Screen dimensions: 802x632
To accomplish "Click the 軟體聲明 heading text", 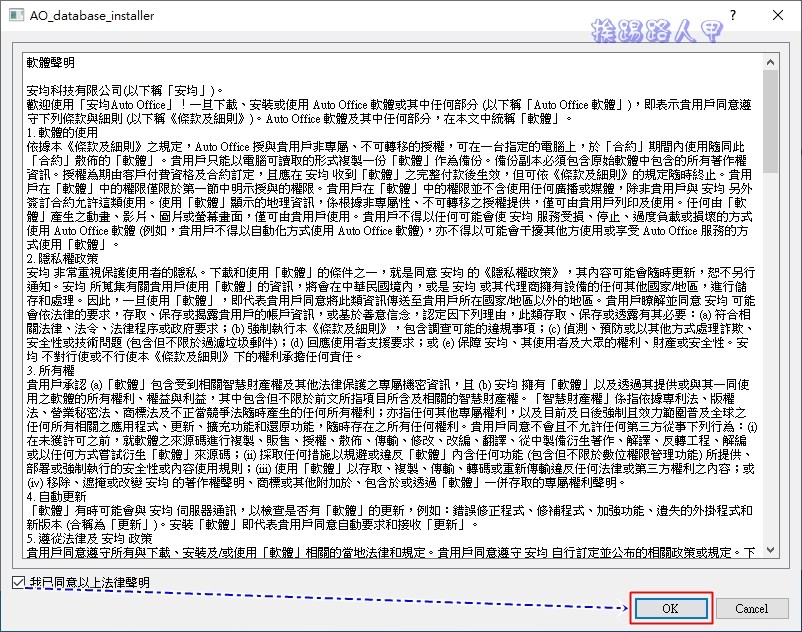I will [x=51, y=63].
